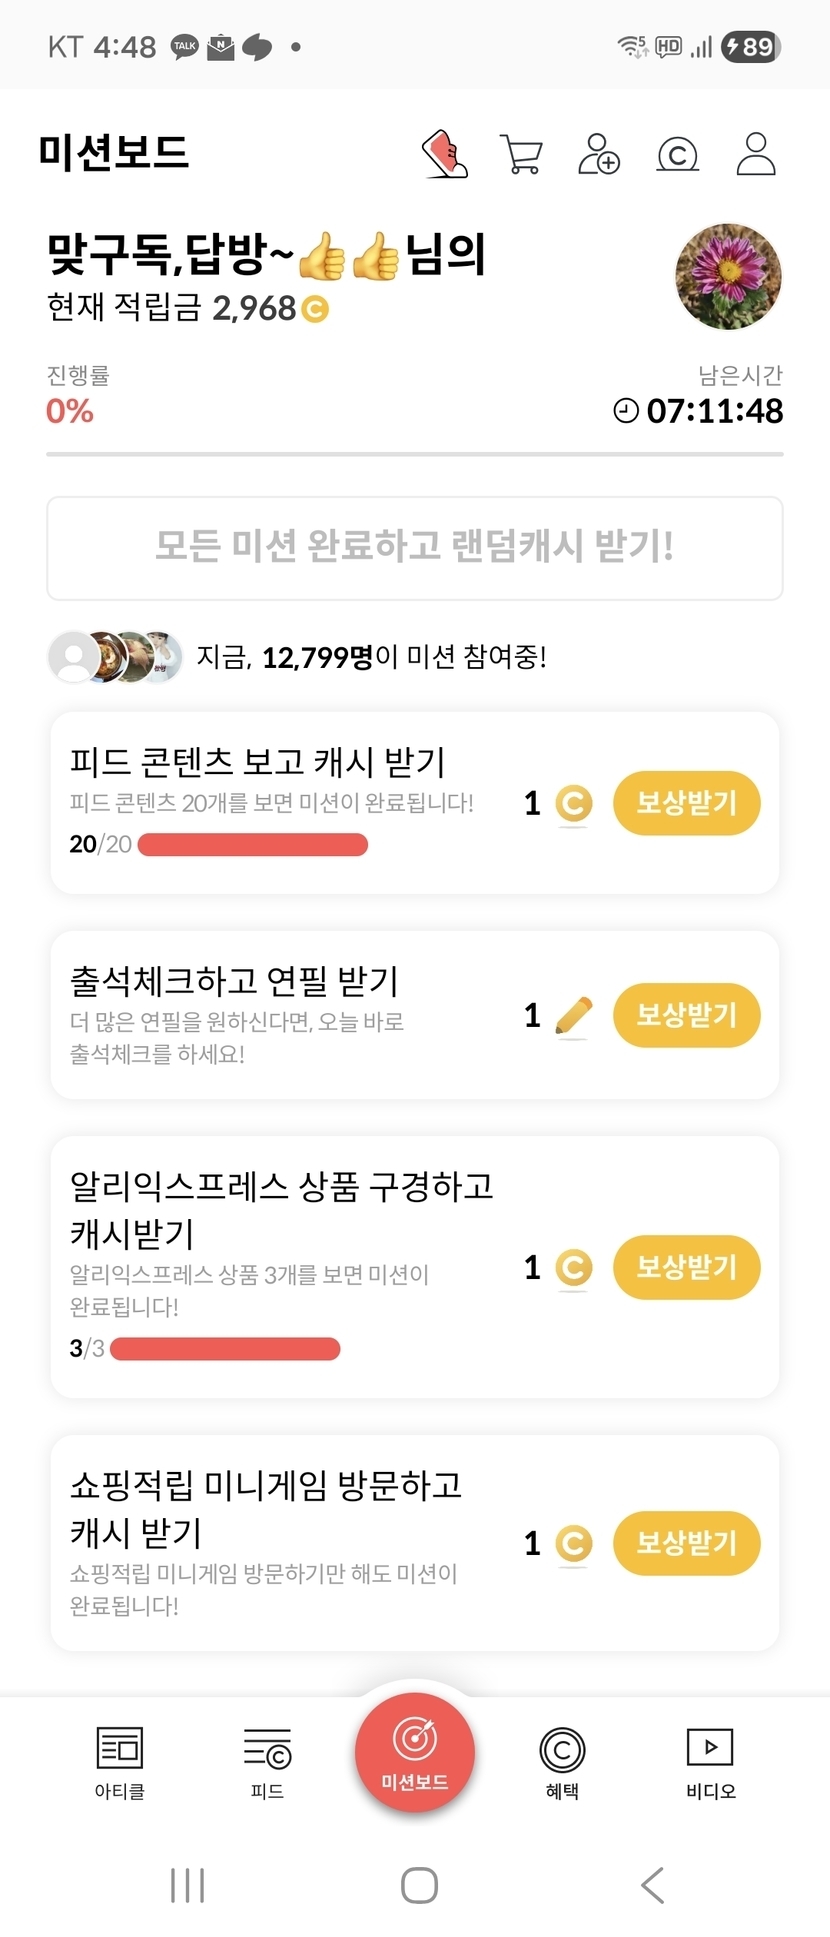Switch to the 피드 tab
Viewport: 830px width, 1937px height.
tap(267, 1762)
